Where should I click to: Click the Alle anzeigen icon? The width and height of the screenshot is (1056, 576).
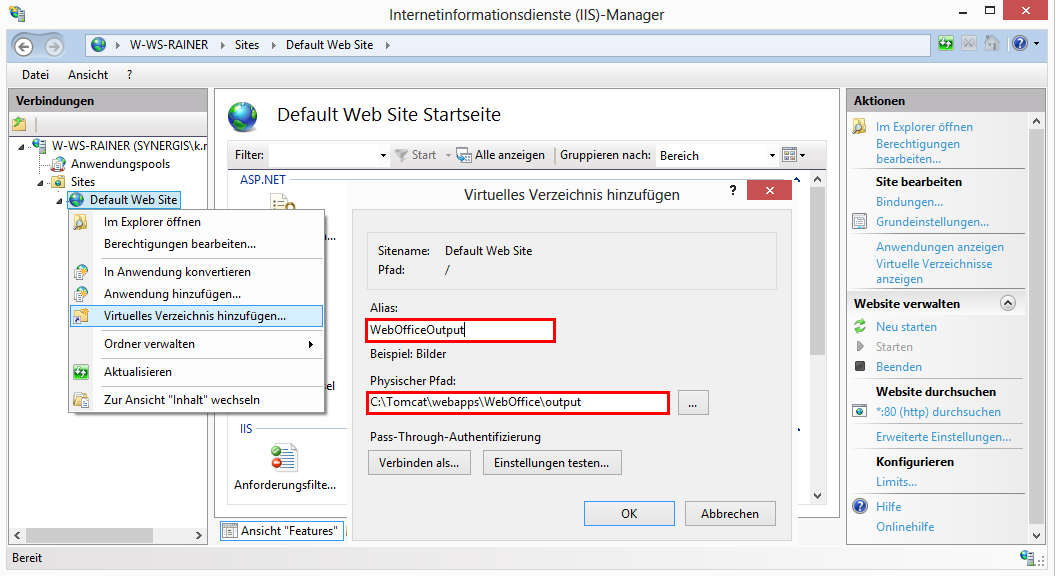(x=463, y=155)
